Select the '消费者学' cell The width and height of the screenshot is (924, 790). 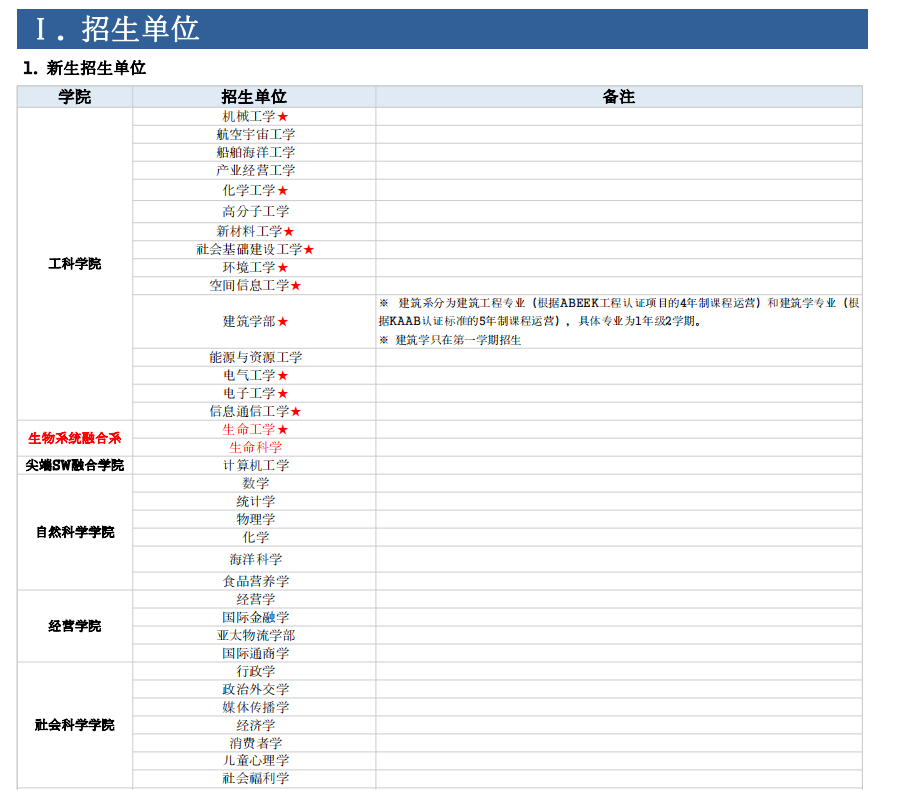254,743
